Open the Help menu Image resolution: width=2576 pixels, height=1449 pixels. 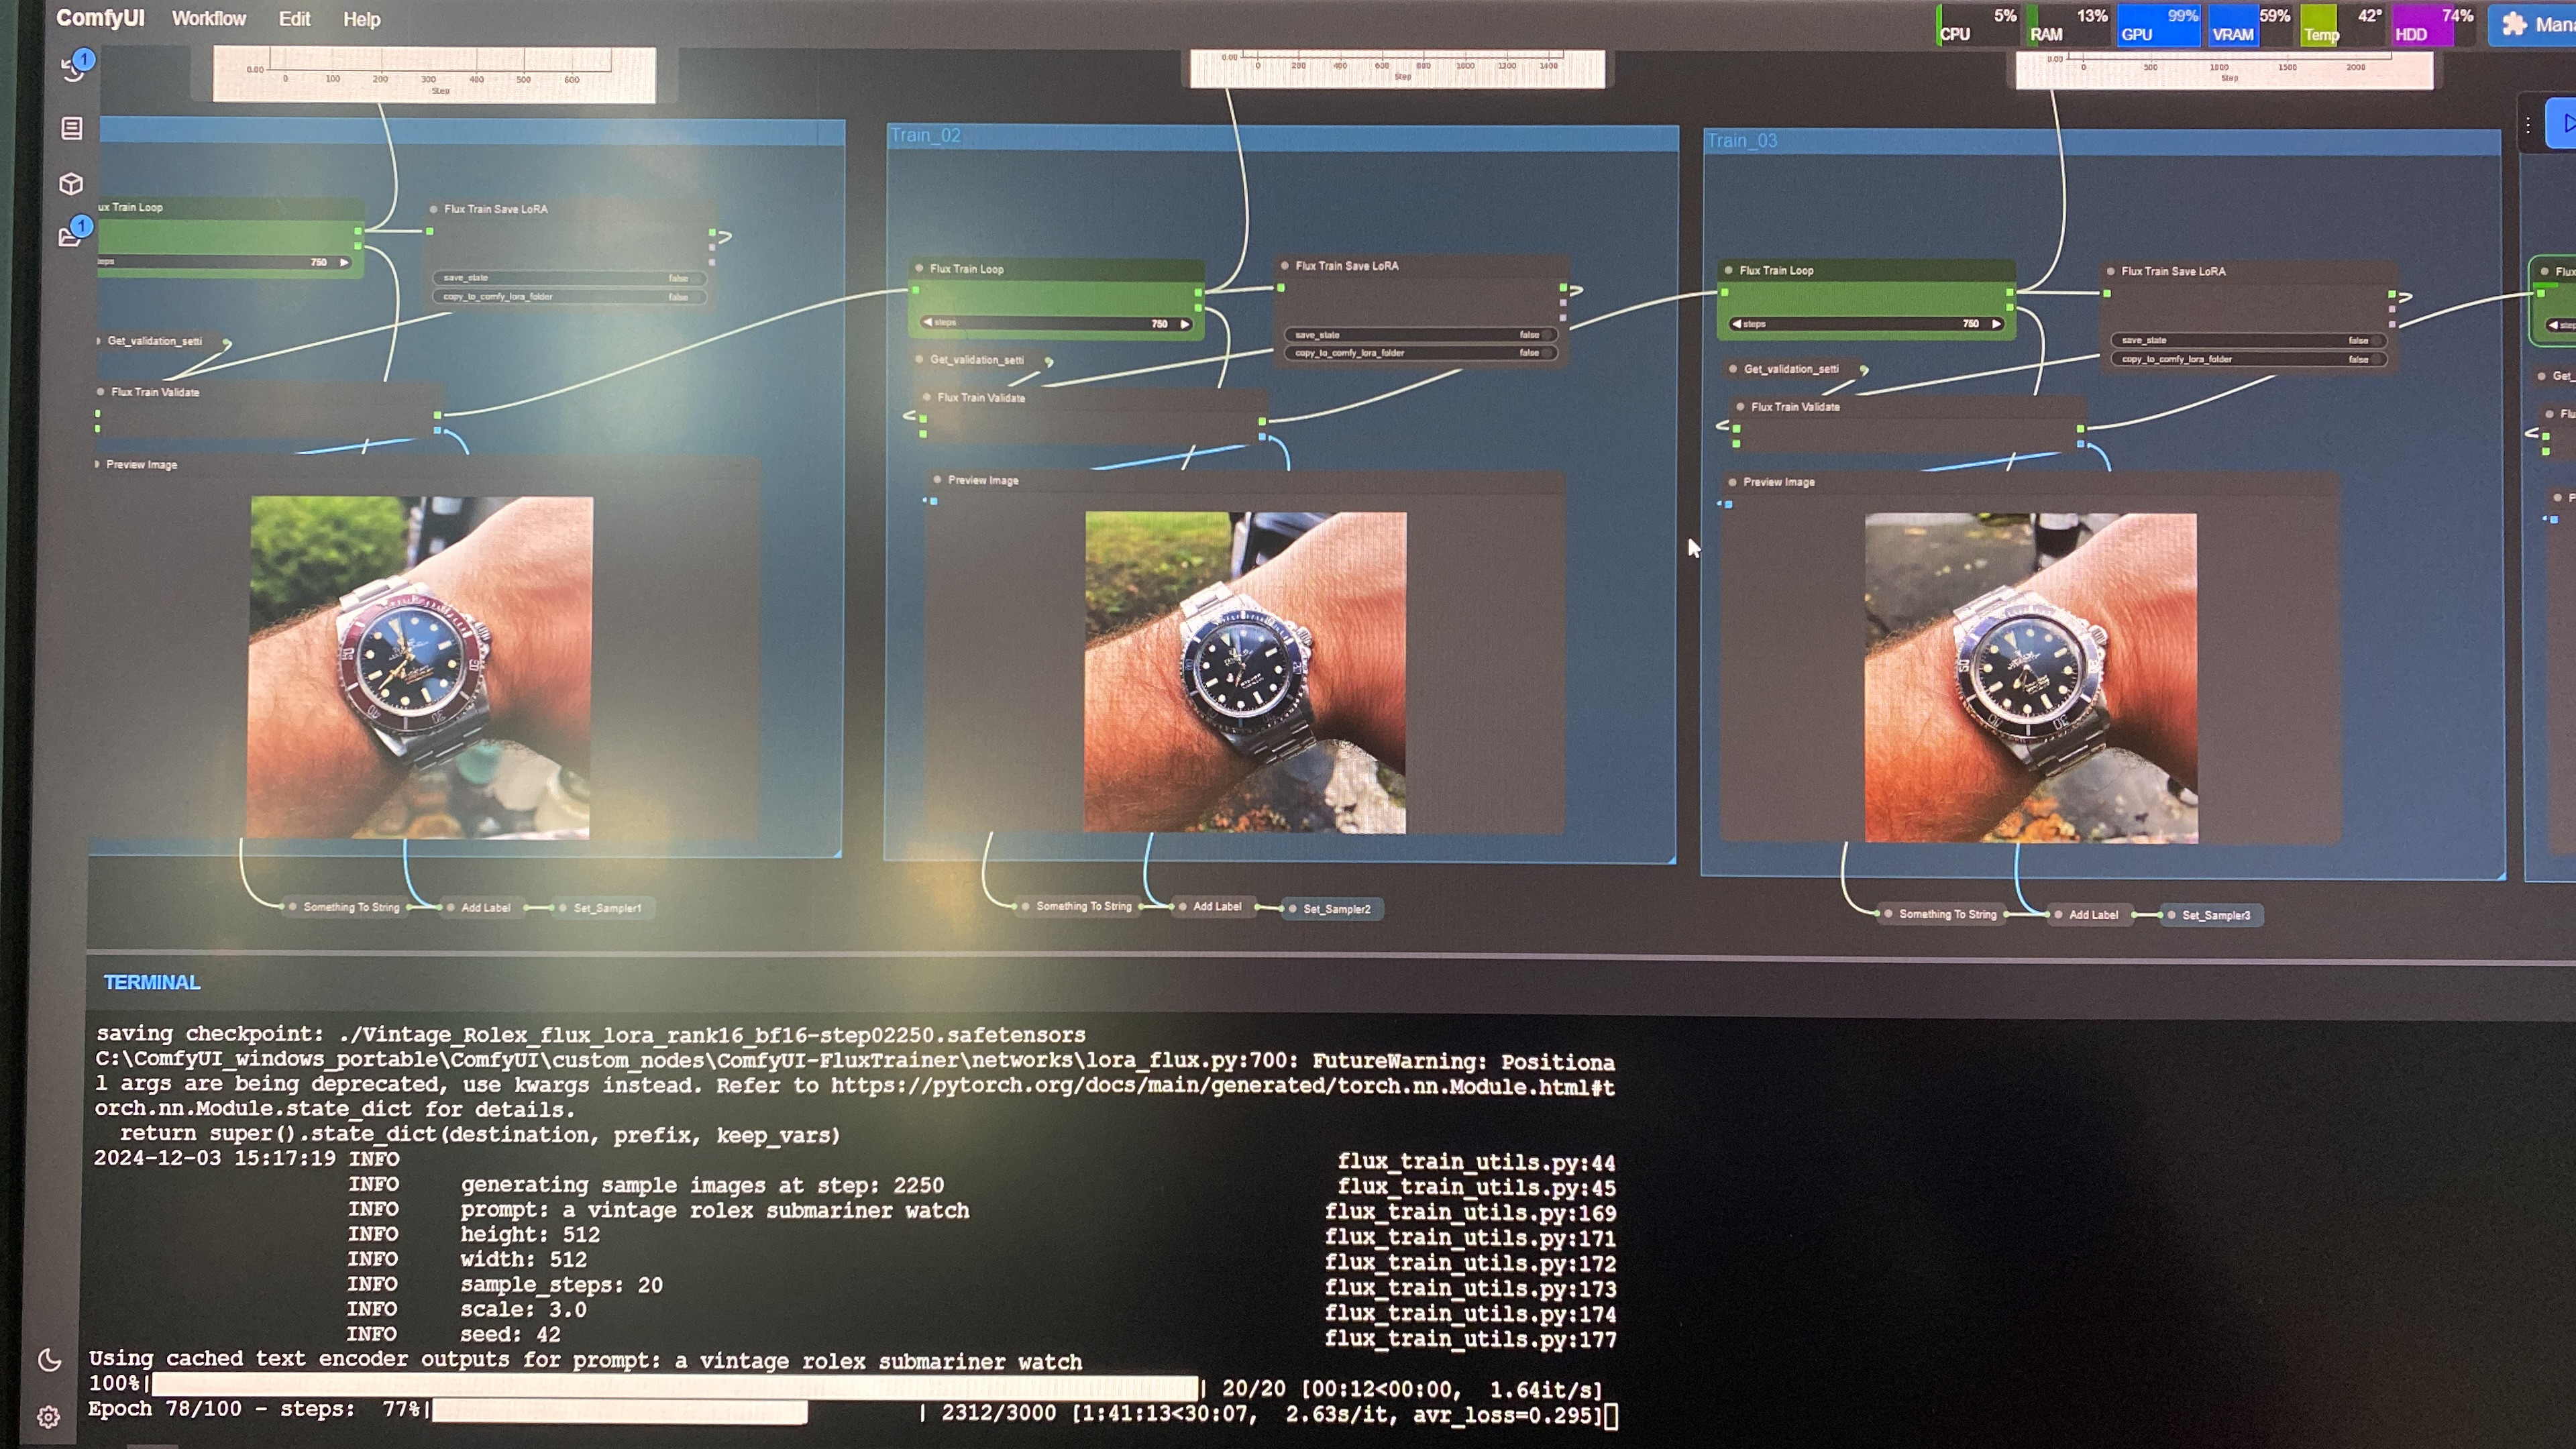(361, 20)
